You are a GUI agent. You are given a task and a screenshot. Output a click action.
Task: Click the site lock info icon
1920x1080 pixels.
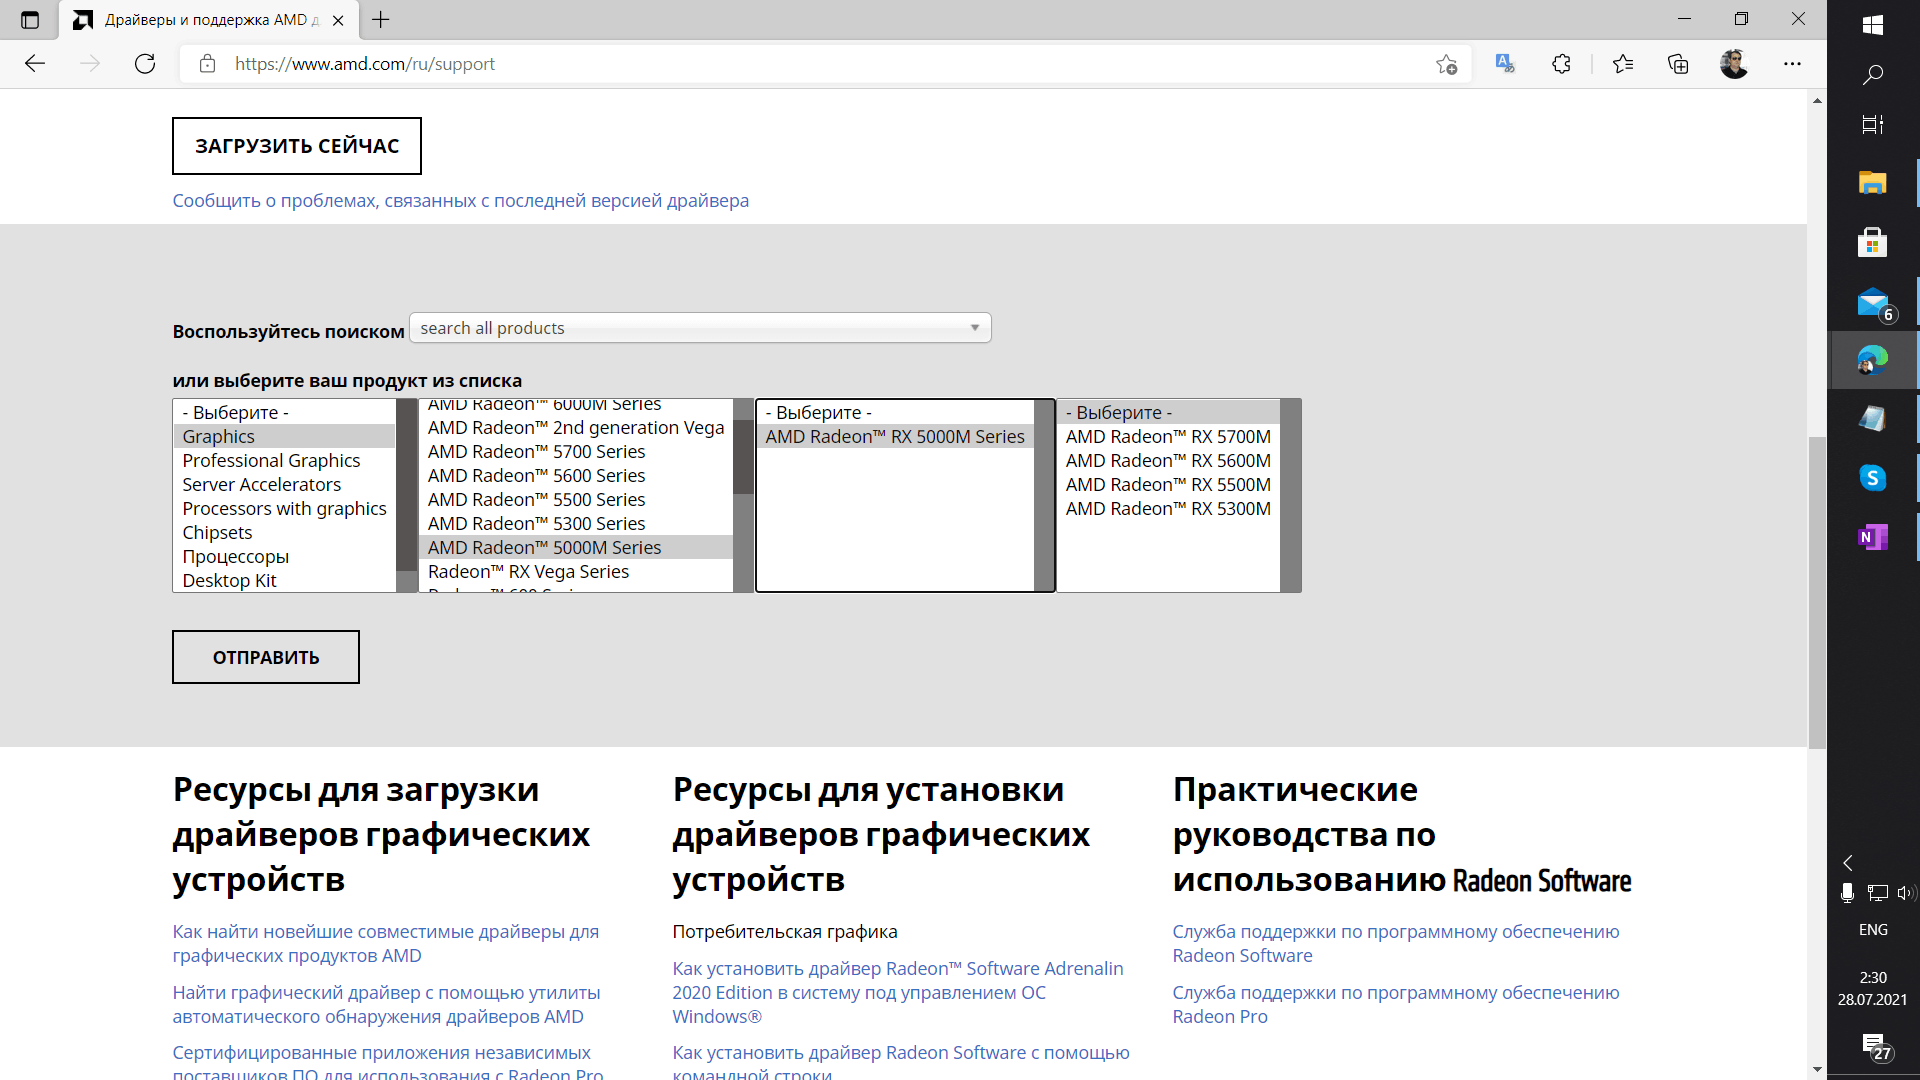pyautogui.click(x=207, y=64)
